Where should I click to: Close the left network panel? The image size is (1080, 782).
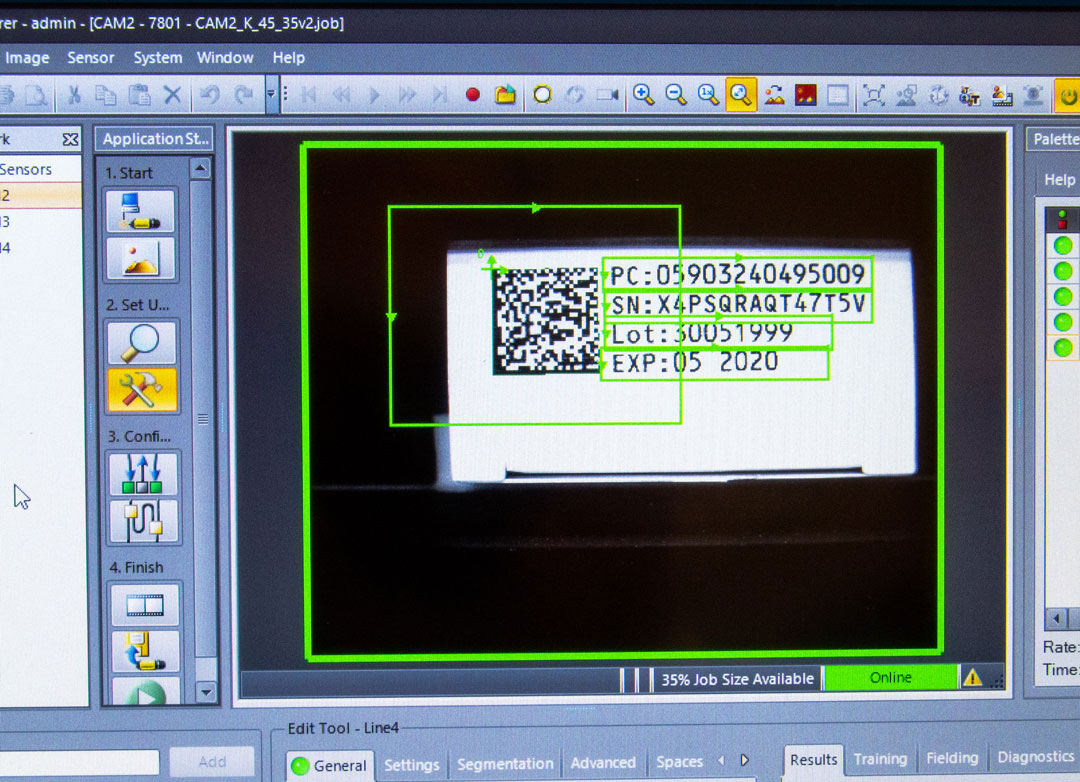[x=70, y=140]
